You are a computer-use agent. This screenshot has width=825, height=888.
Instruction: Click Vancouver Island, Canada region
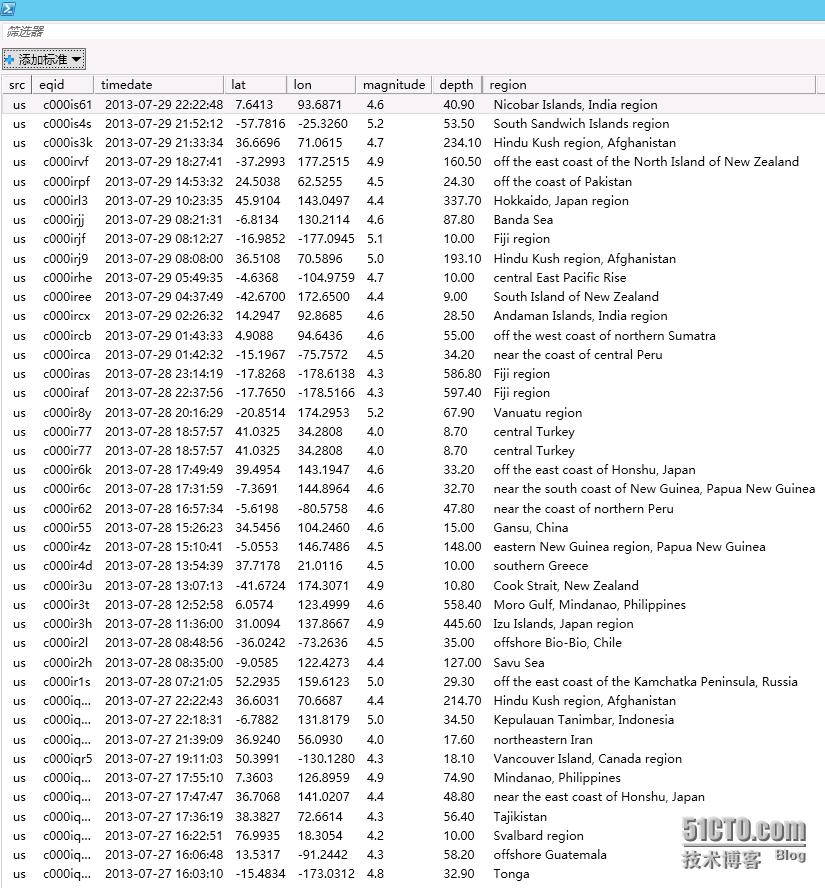(587, 759)
